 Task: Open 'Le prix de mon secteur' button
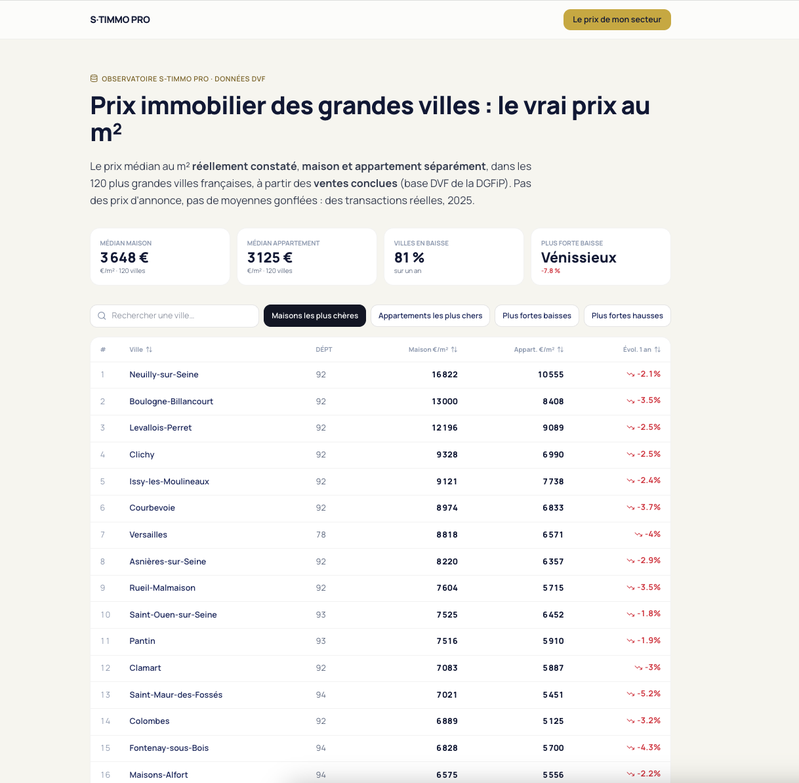click(617, 20)
